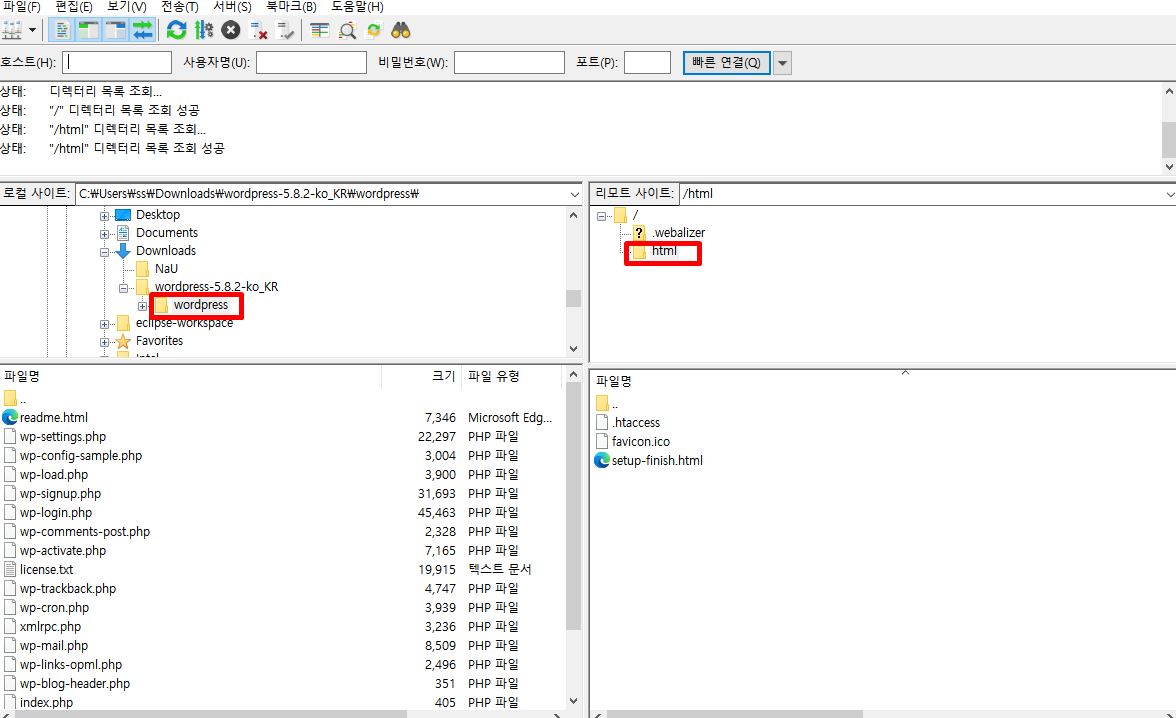Screen dimensions: 1176x718
Task: Select .htaccess in remote file list
Action: (x=636, y=422)
